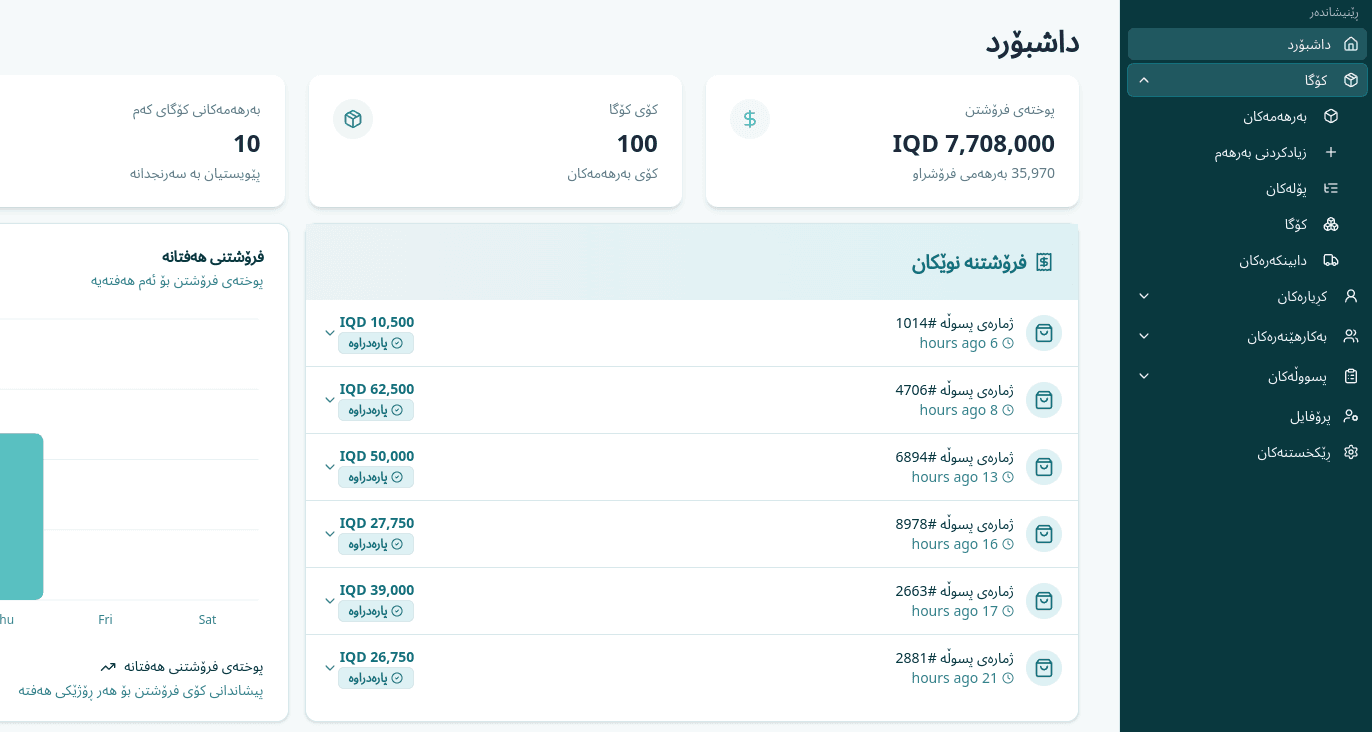Click the پارەدراوە paid badge on IQD 26,750
This screenshot has height=732, width=1372.
pos(376,678)
